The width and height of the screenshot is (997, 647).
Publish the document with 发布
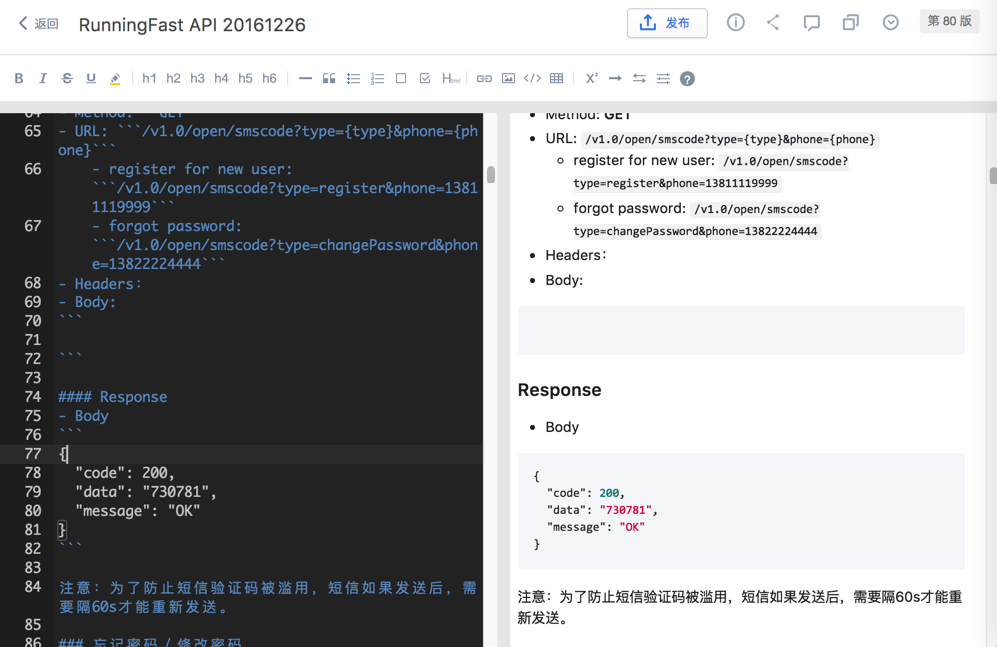coord(667,23)
